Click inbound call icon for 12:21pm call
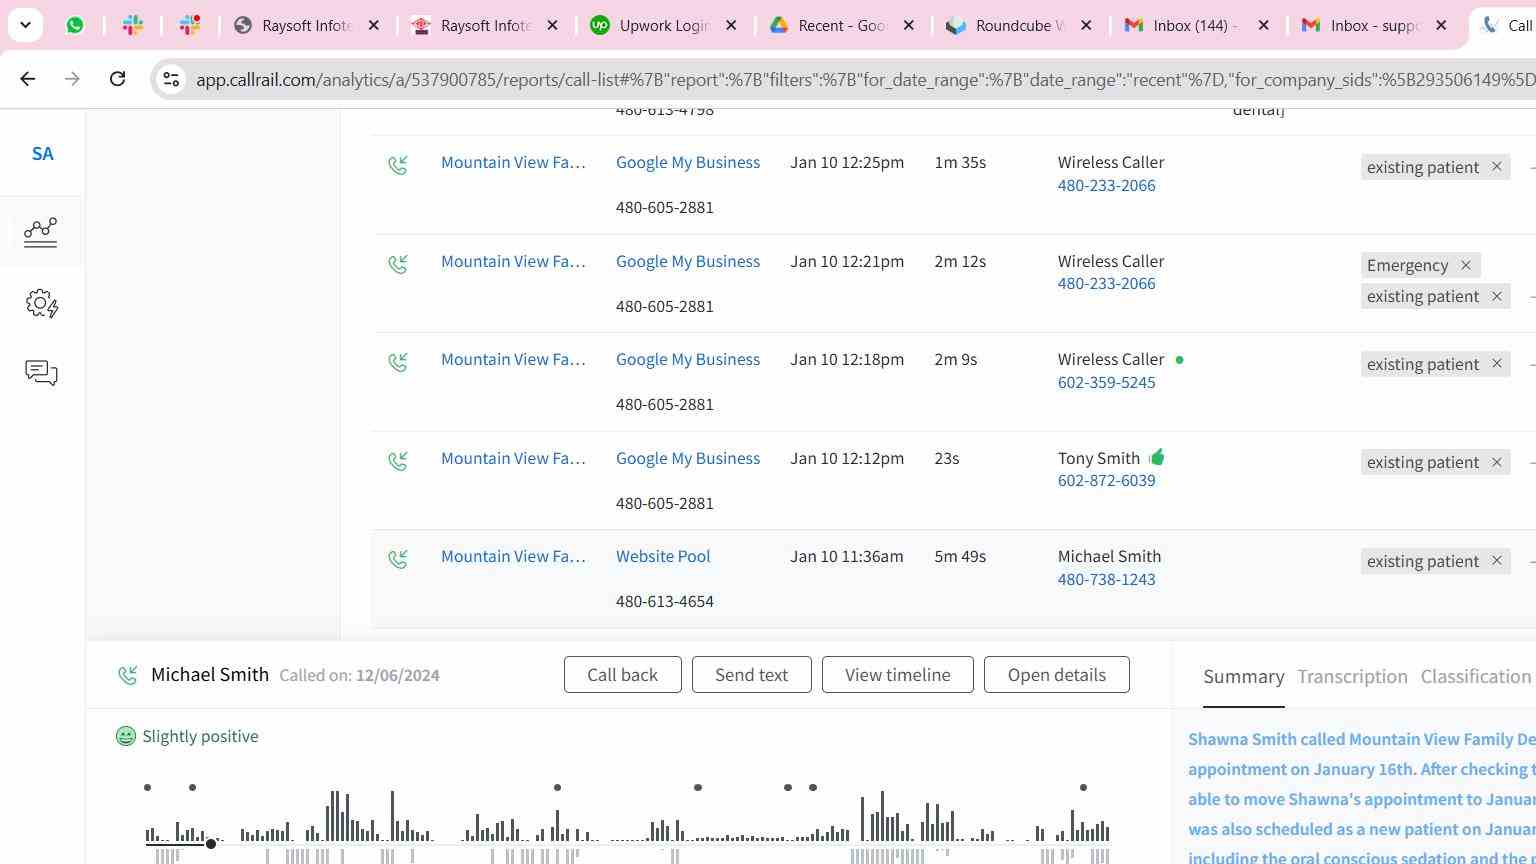 pos(398,264)
